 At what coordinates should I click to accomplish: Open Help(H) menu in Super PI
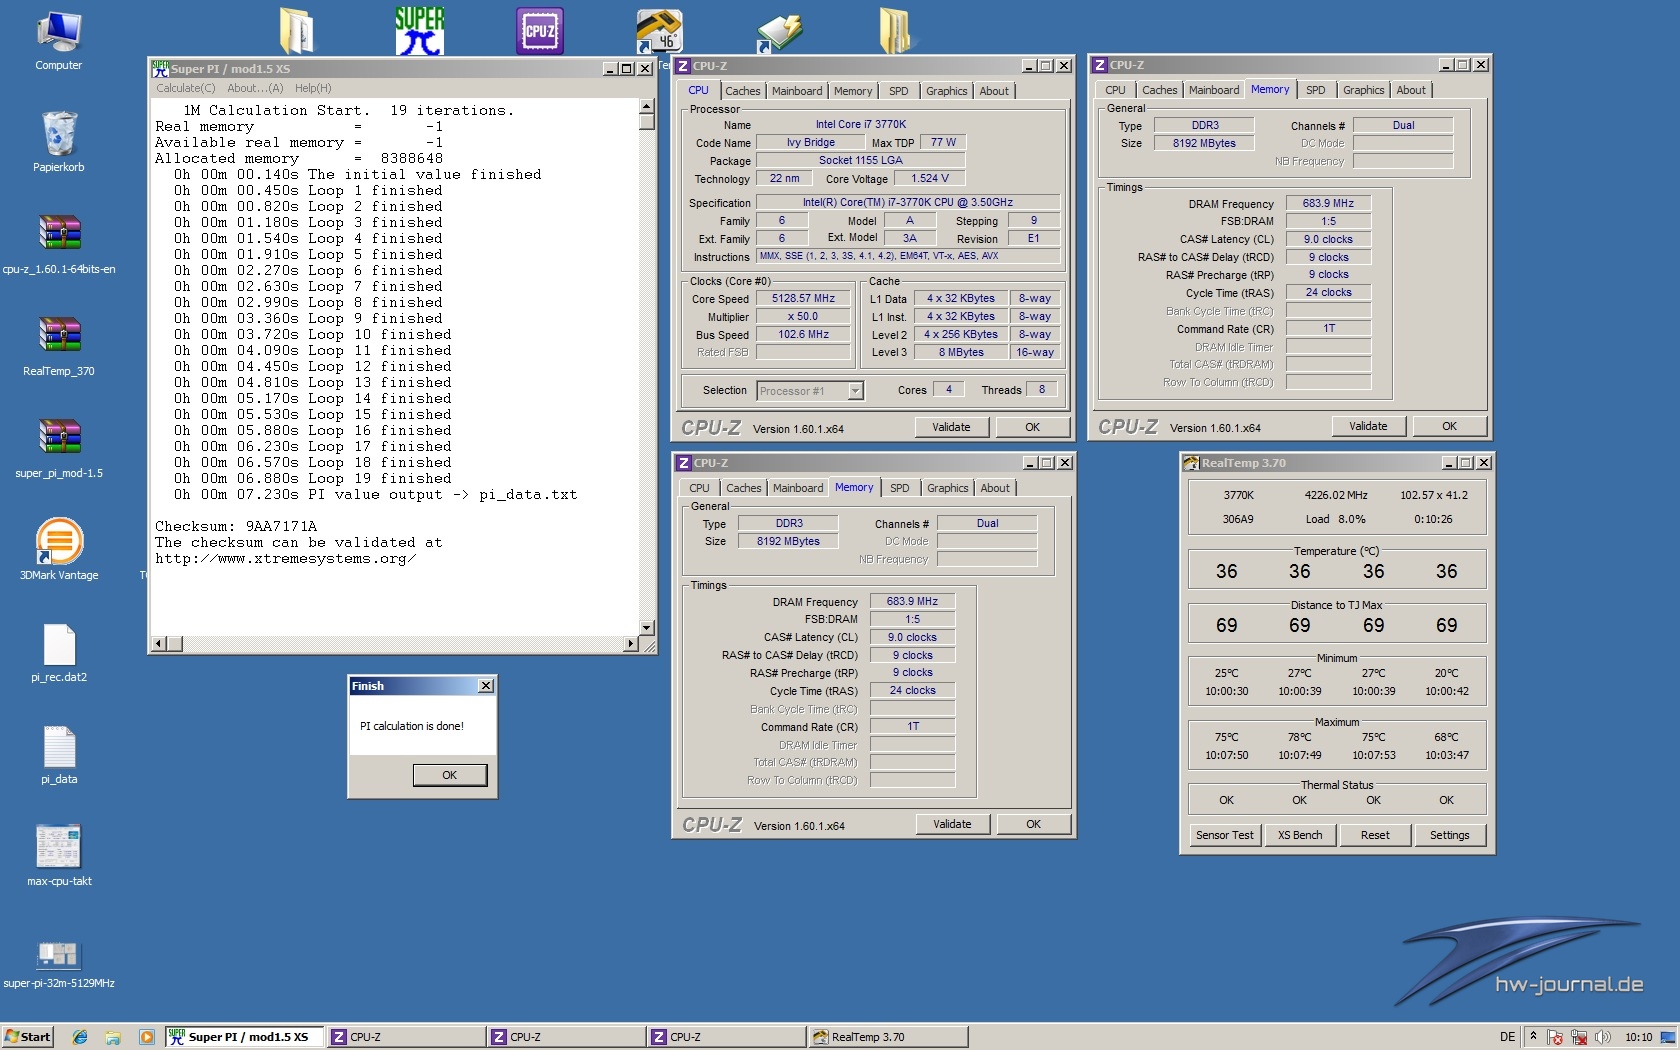(x=313, y=88)
